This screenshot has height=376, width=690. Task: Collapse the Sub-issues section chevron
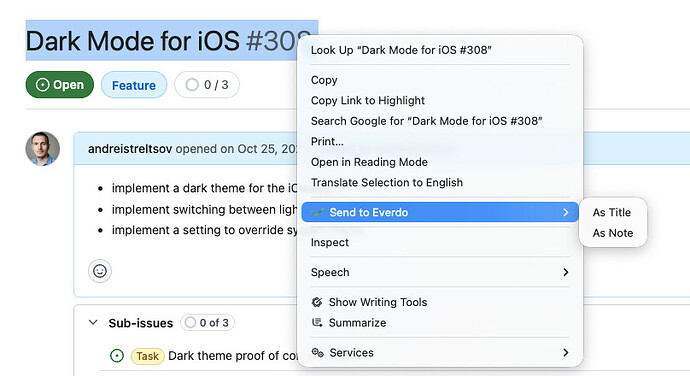pyautogui.click(x=93, y=323)
